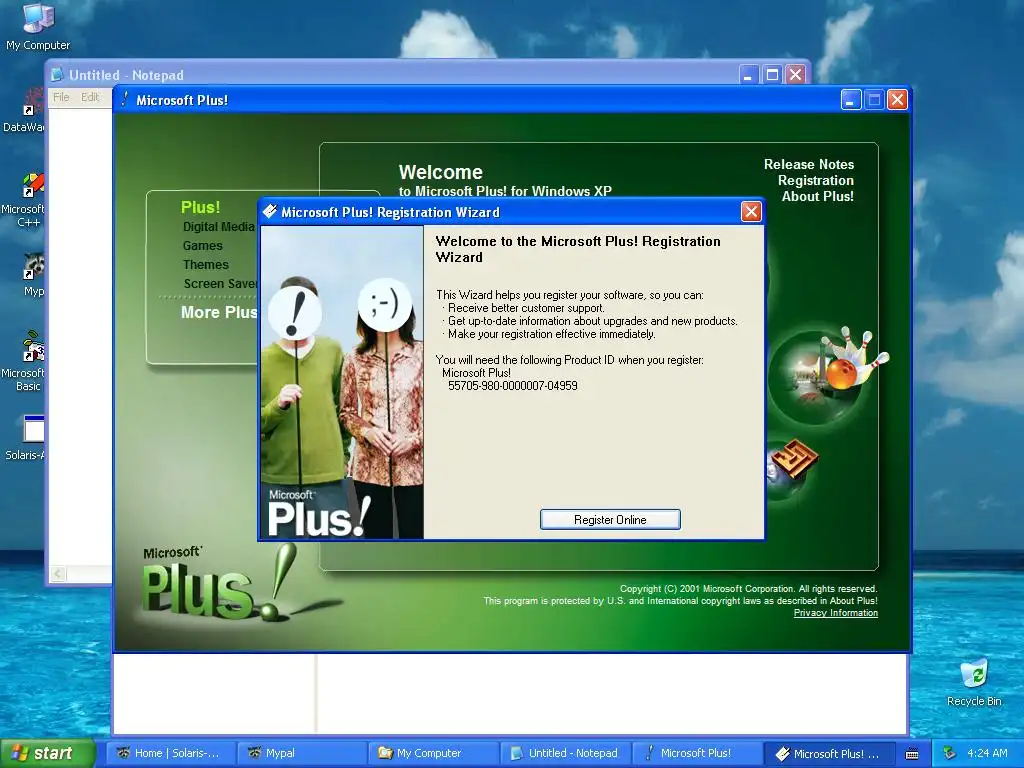Close the Microsoft Plus! main window

[x=897, y=100]
